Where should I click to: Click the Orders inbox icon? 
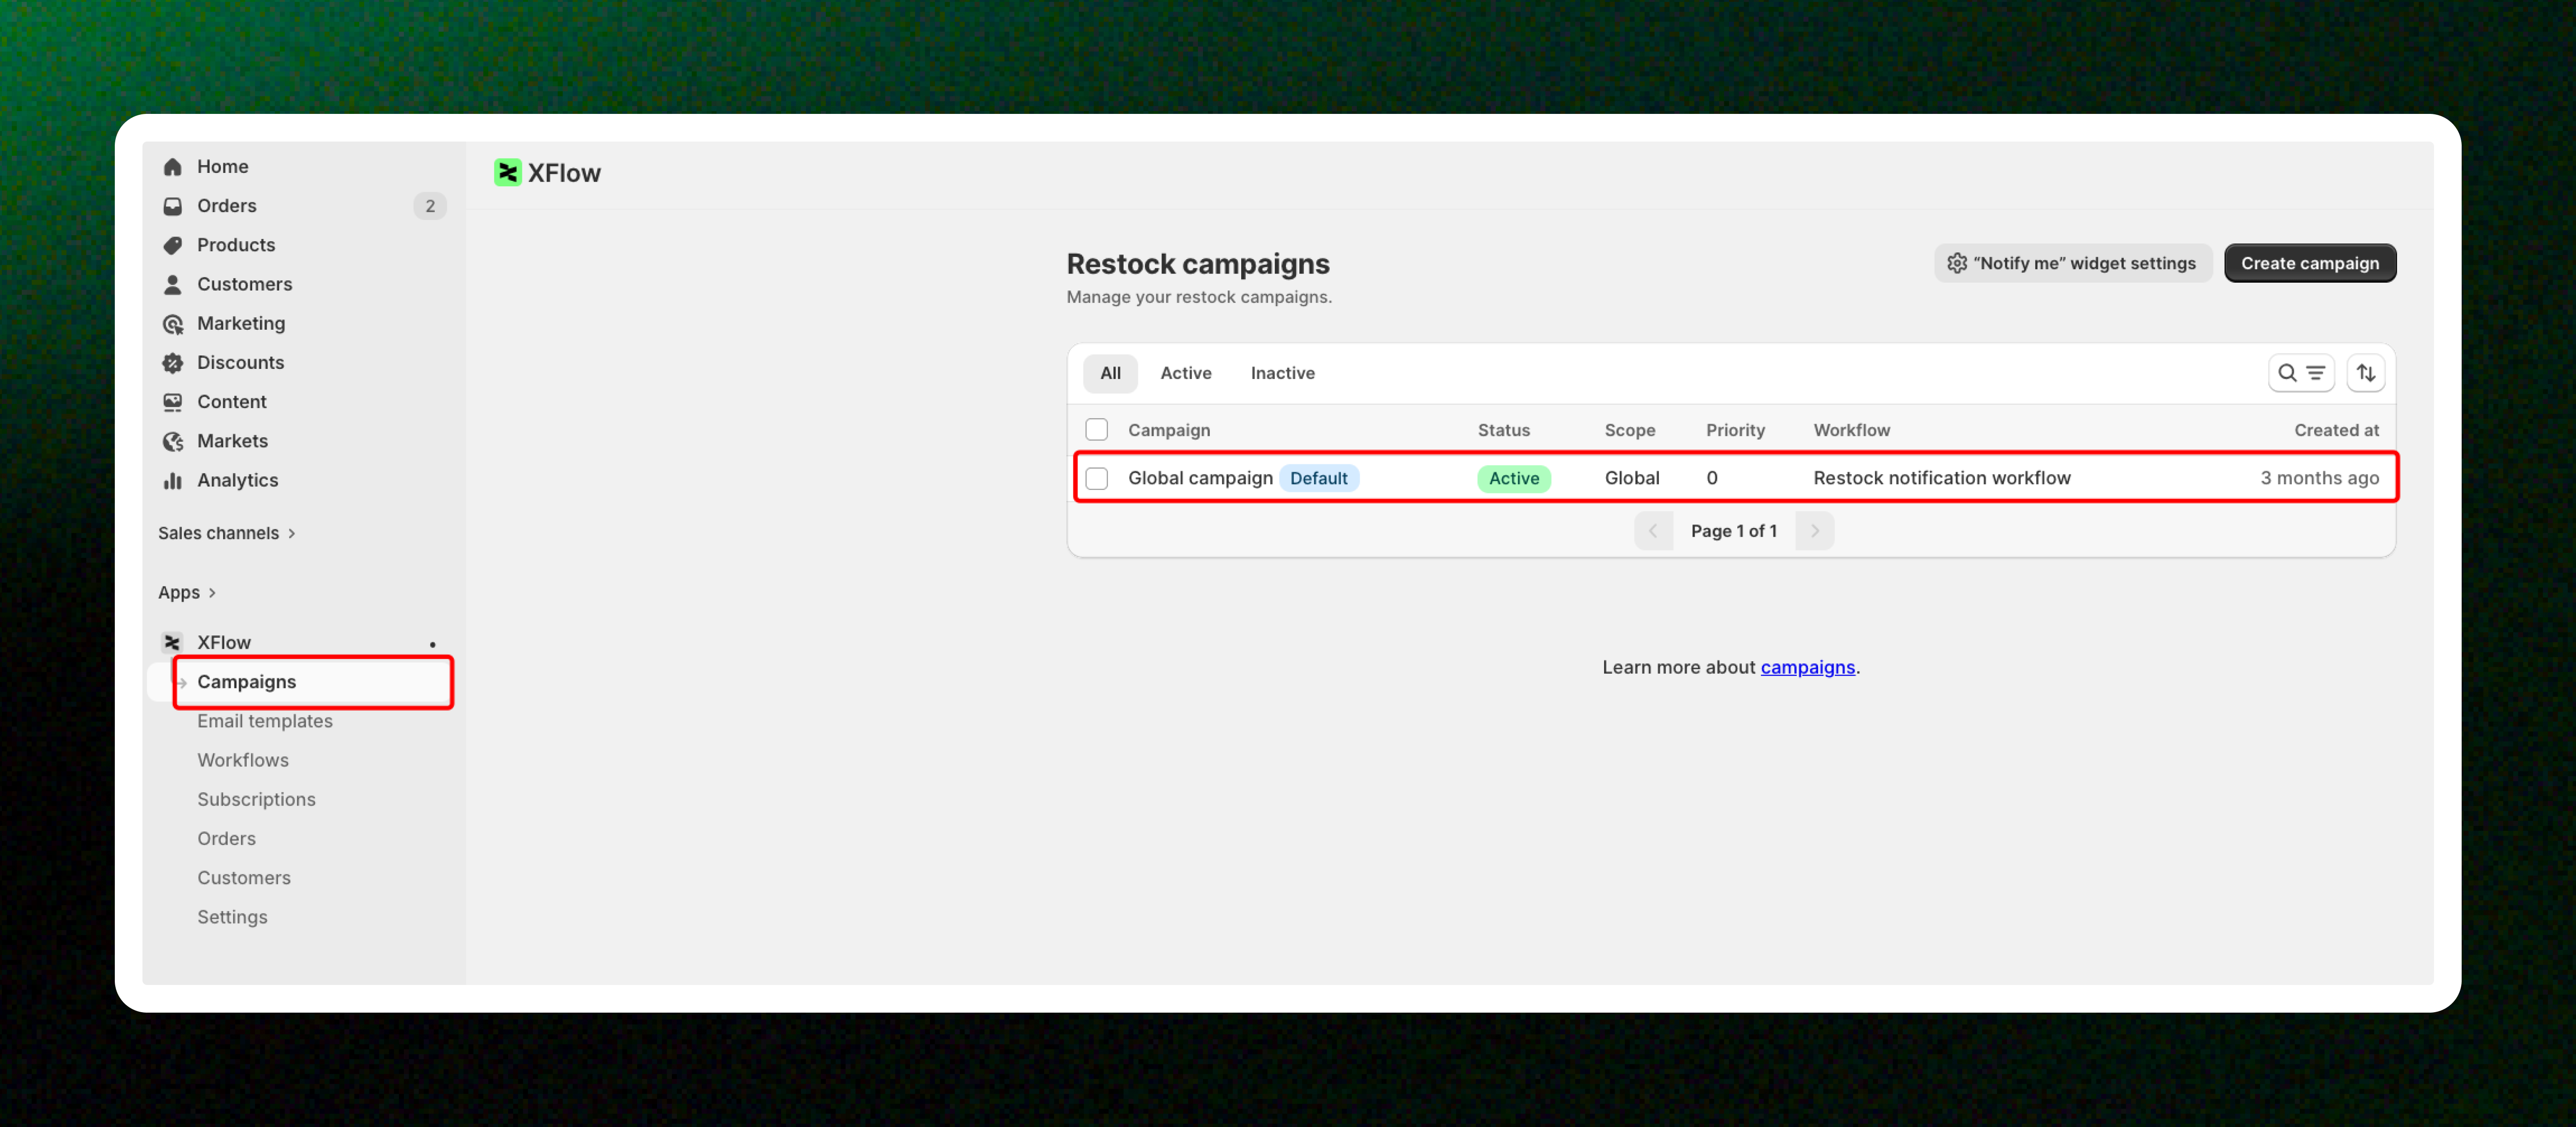click(x=173, y=206)
